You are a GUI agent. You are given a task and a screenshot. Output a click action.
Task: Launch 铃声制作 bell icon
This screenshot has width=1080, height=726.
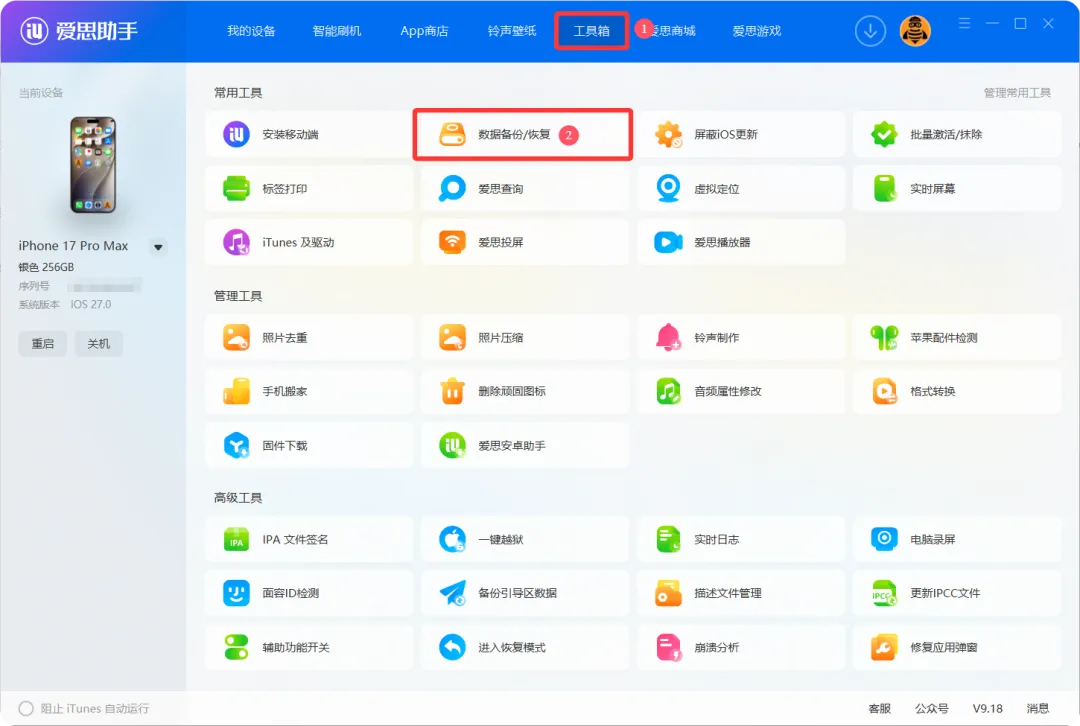pos(668,338)
